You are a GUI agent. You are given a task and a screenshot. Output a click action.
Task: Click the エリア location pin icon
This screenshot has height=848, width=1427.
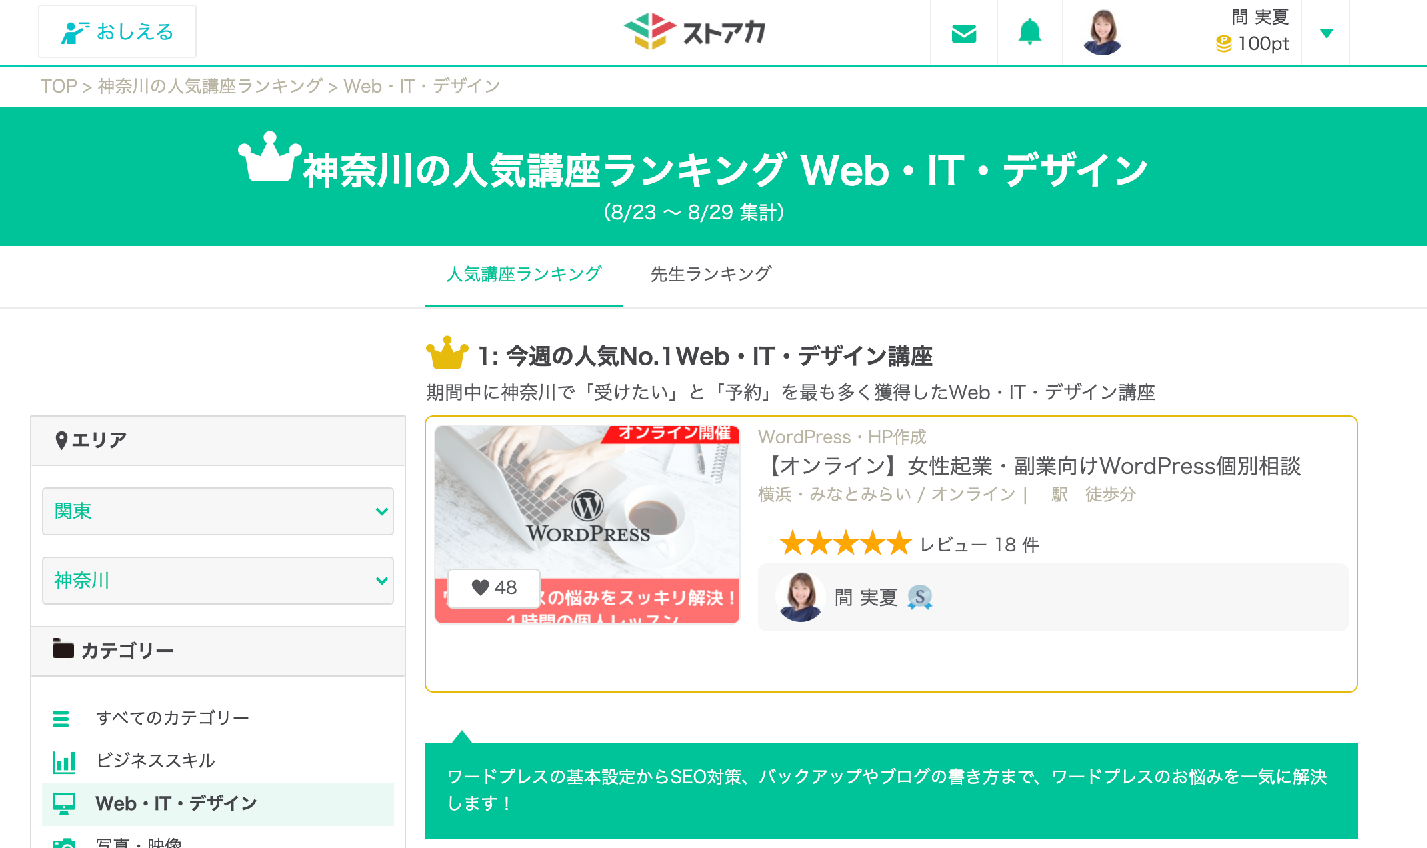pos(61,440)
